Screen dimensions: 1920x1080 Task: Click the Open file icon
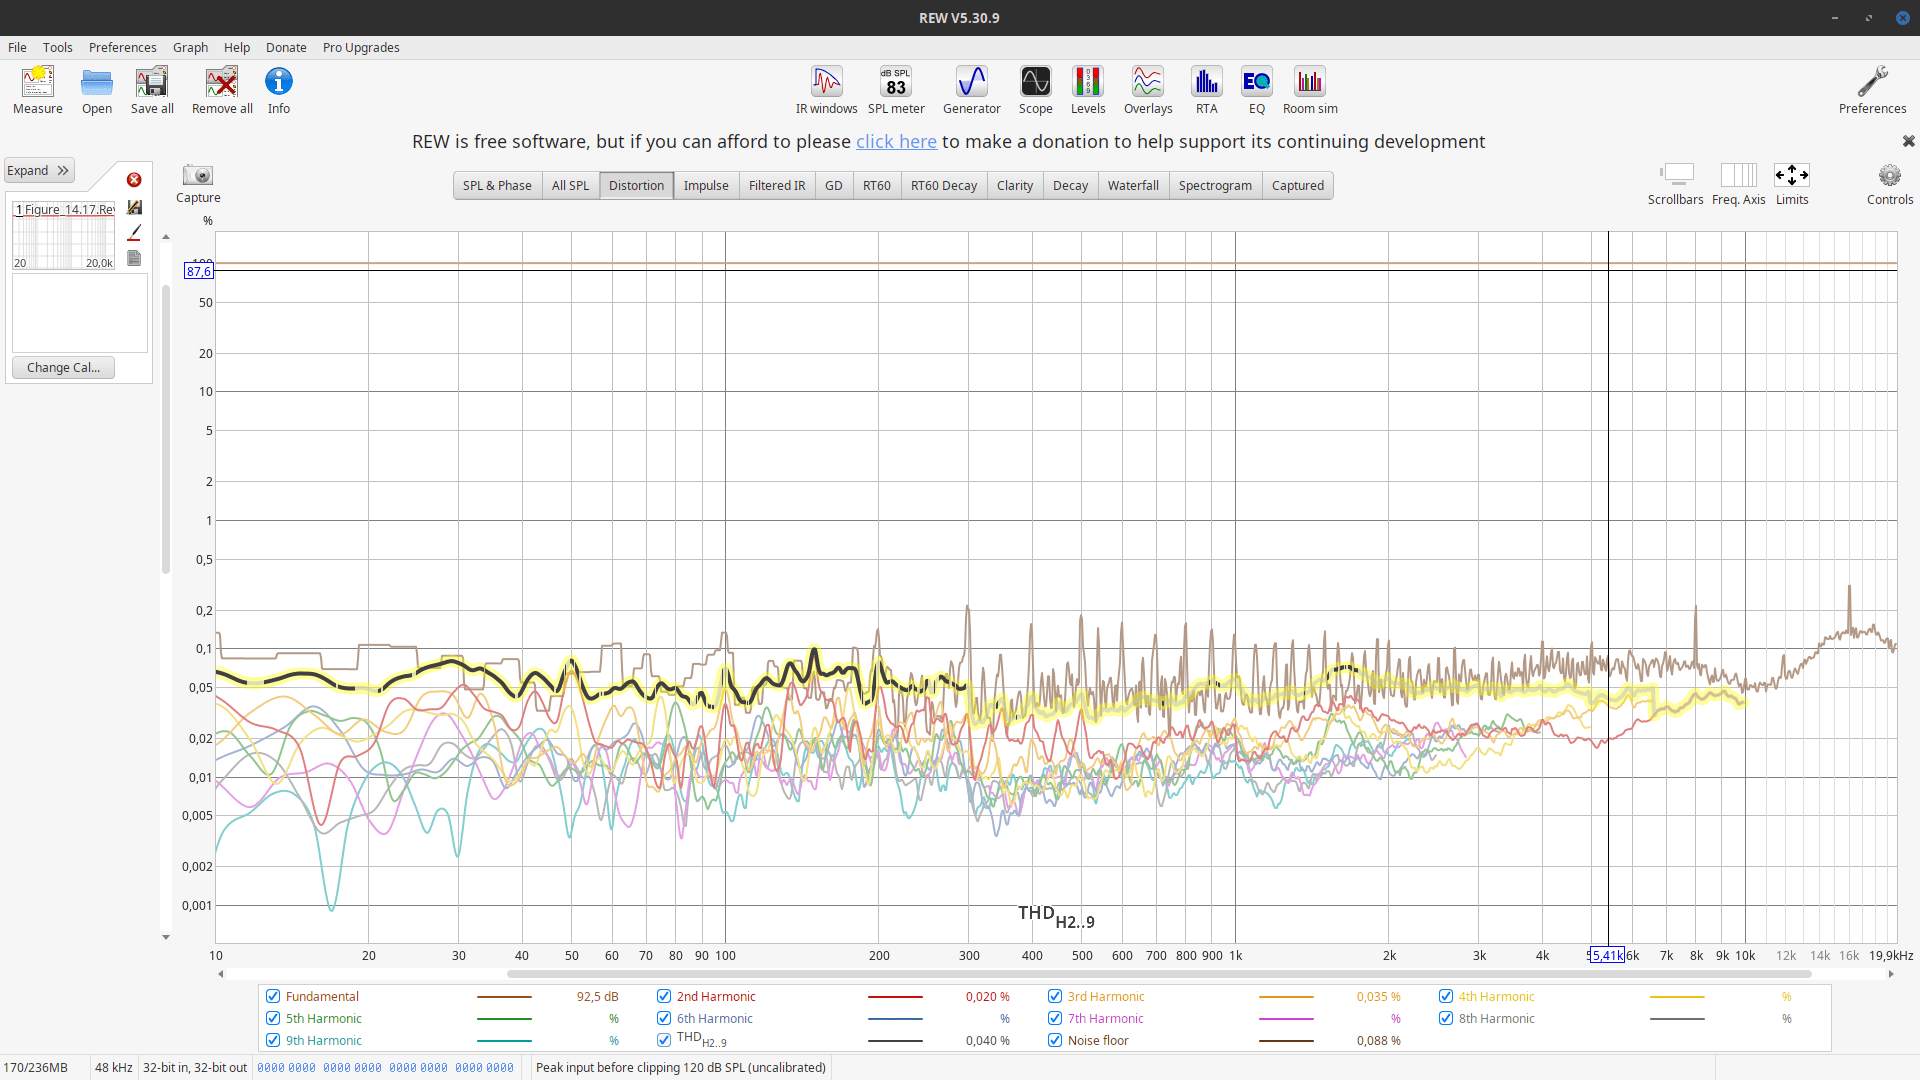click(97, 90)
